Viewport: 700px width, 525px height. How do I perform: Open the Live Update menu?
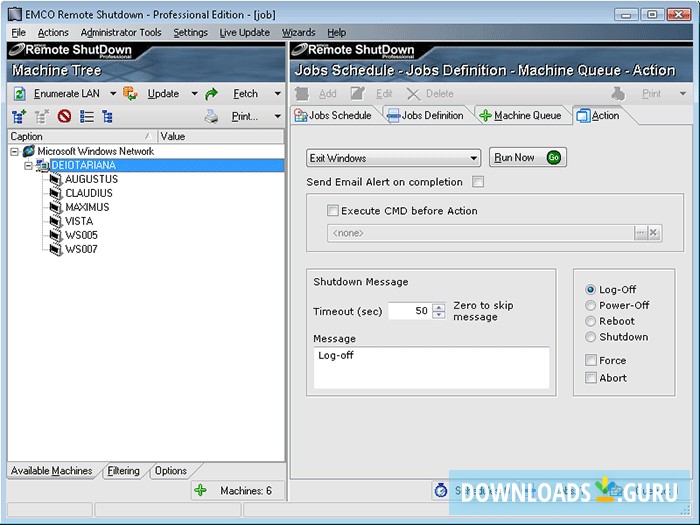pyautogui.click(x=245, y=33)
